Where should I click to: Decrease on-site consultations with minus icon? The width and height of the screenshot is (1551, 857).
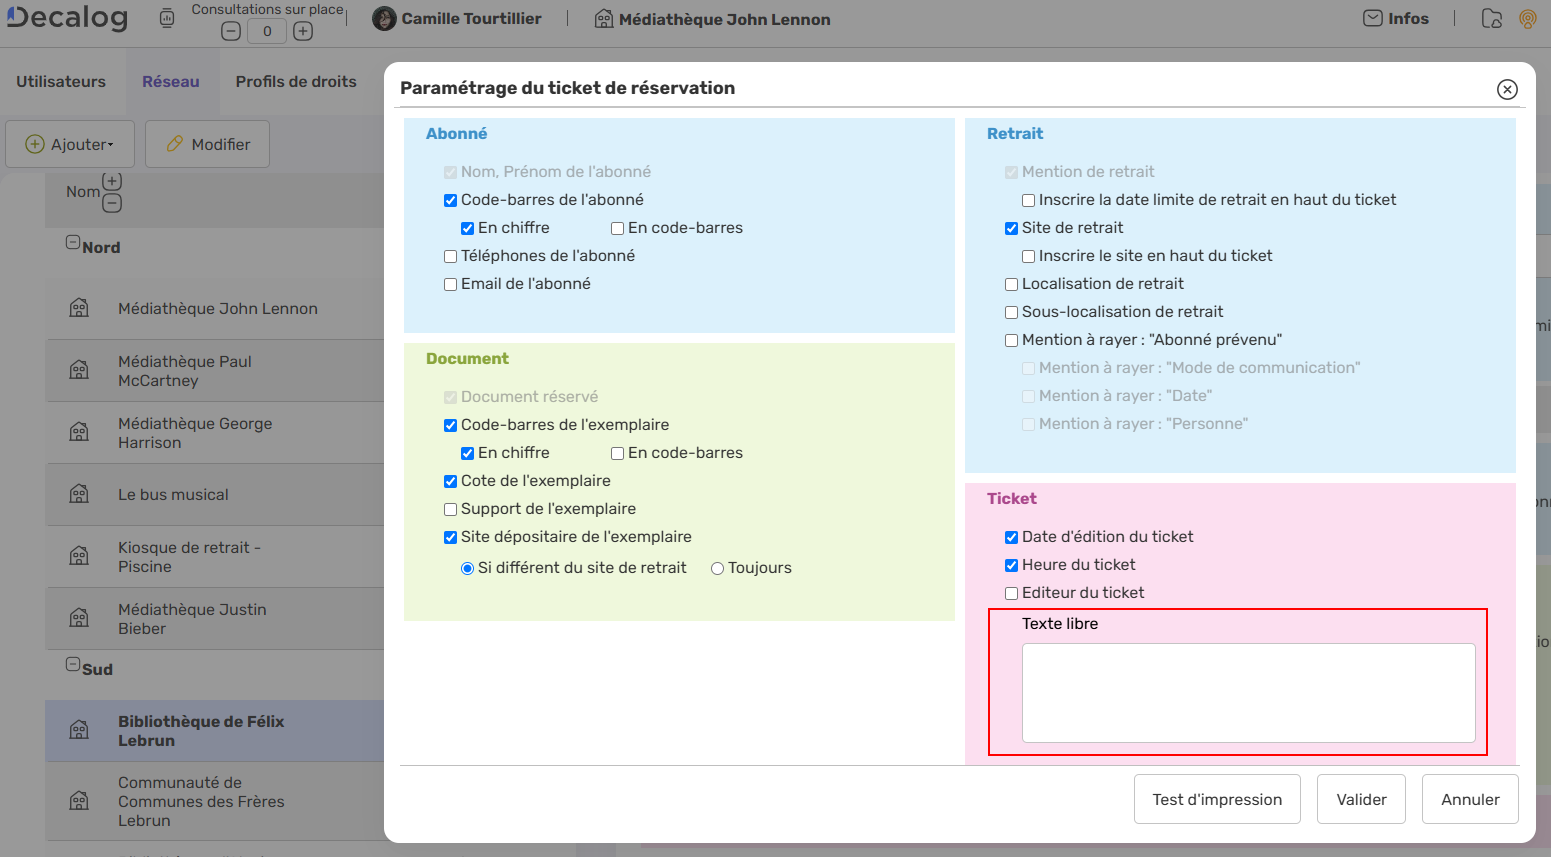[x=231, y=31]
